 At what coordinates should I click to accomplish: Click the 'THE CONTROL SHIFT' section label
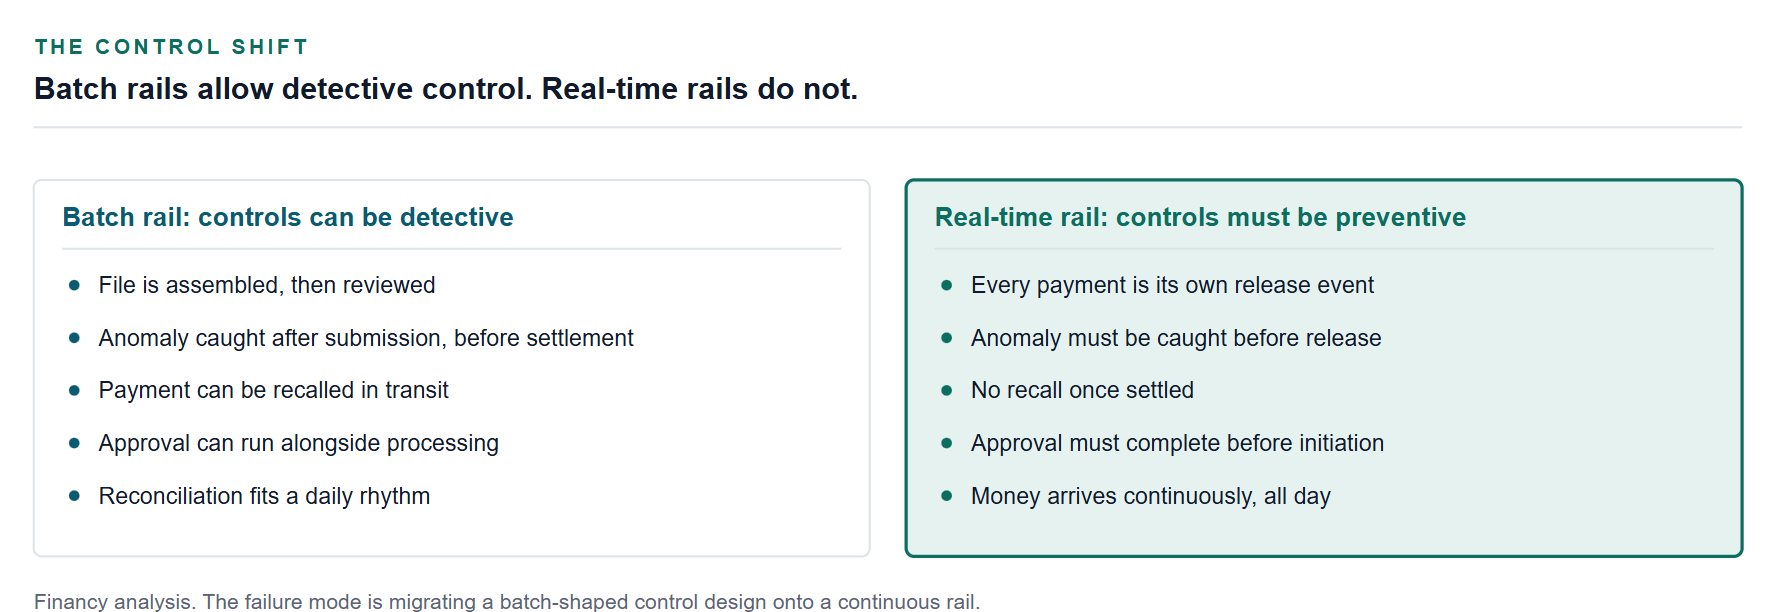tap(171, 47)
